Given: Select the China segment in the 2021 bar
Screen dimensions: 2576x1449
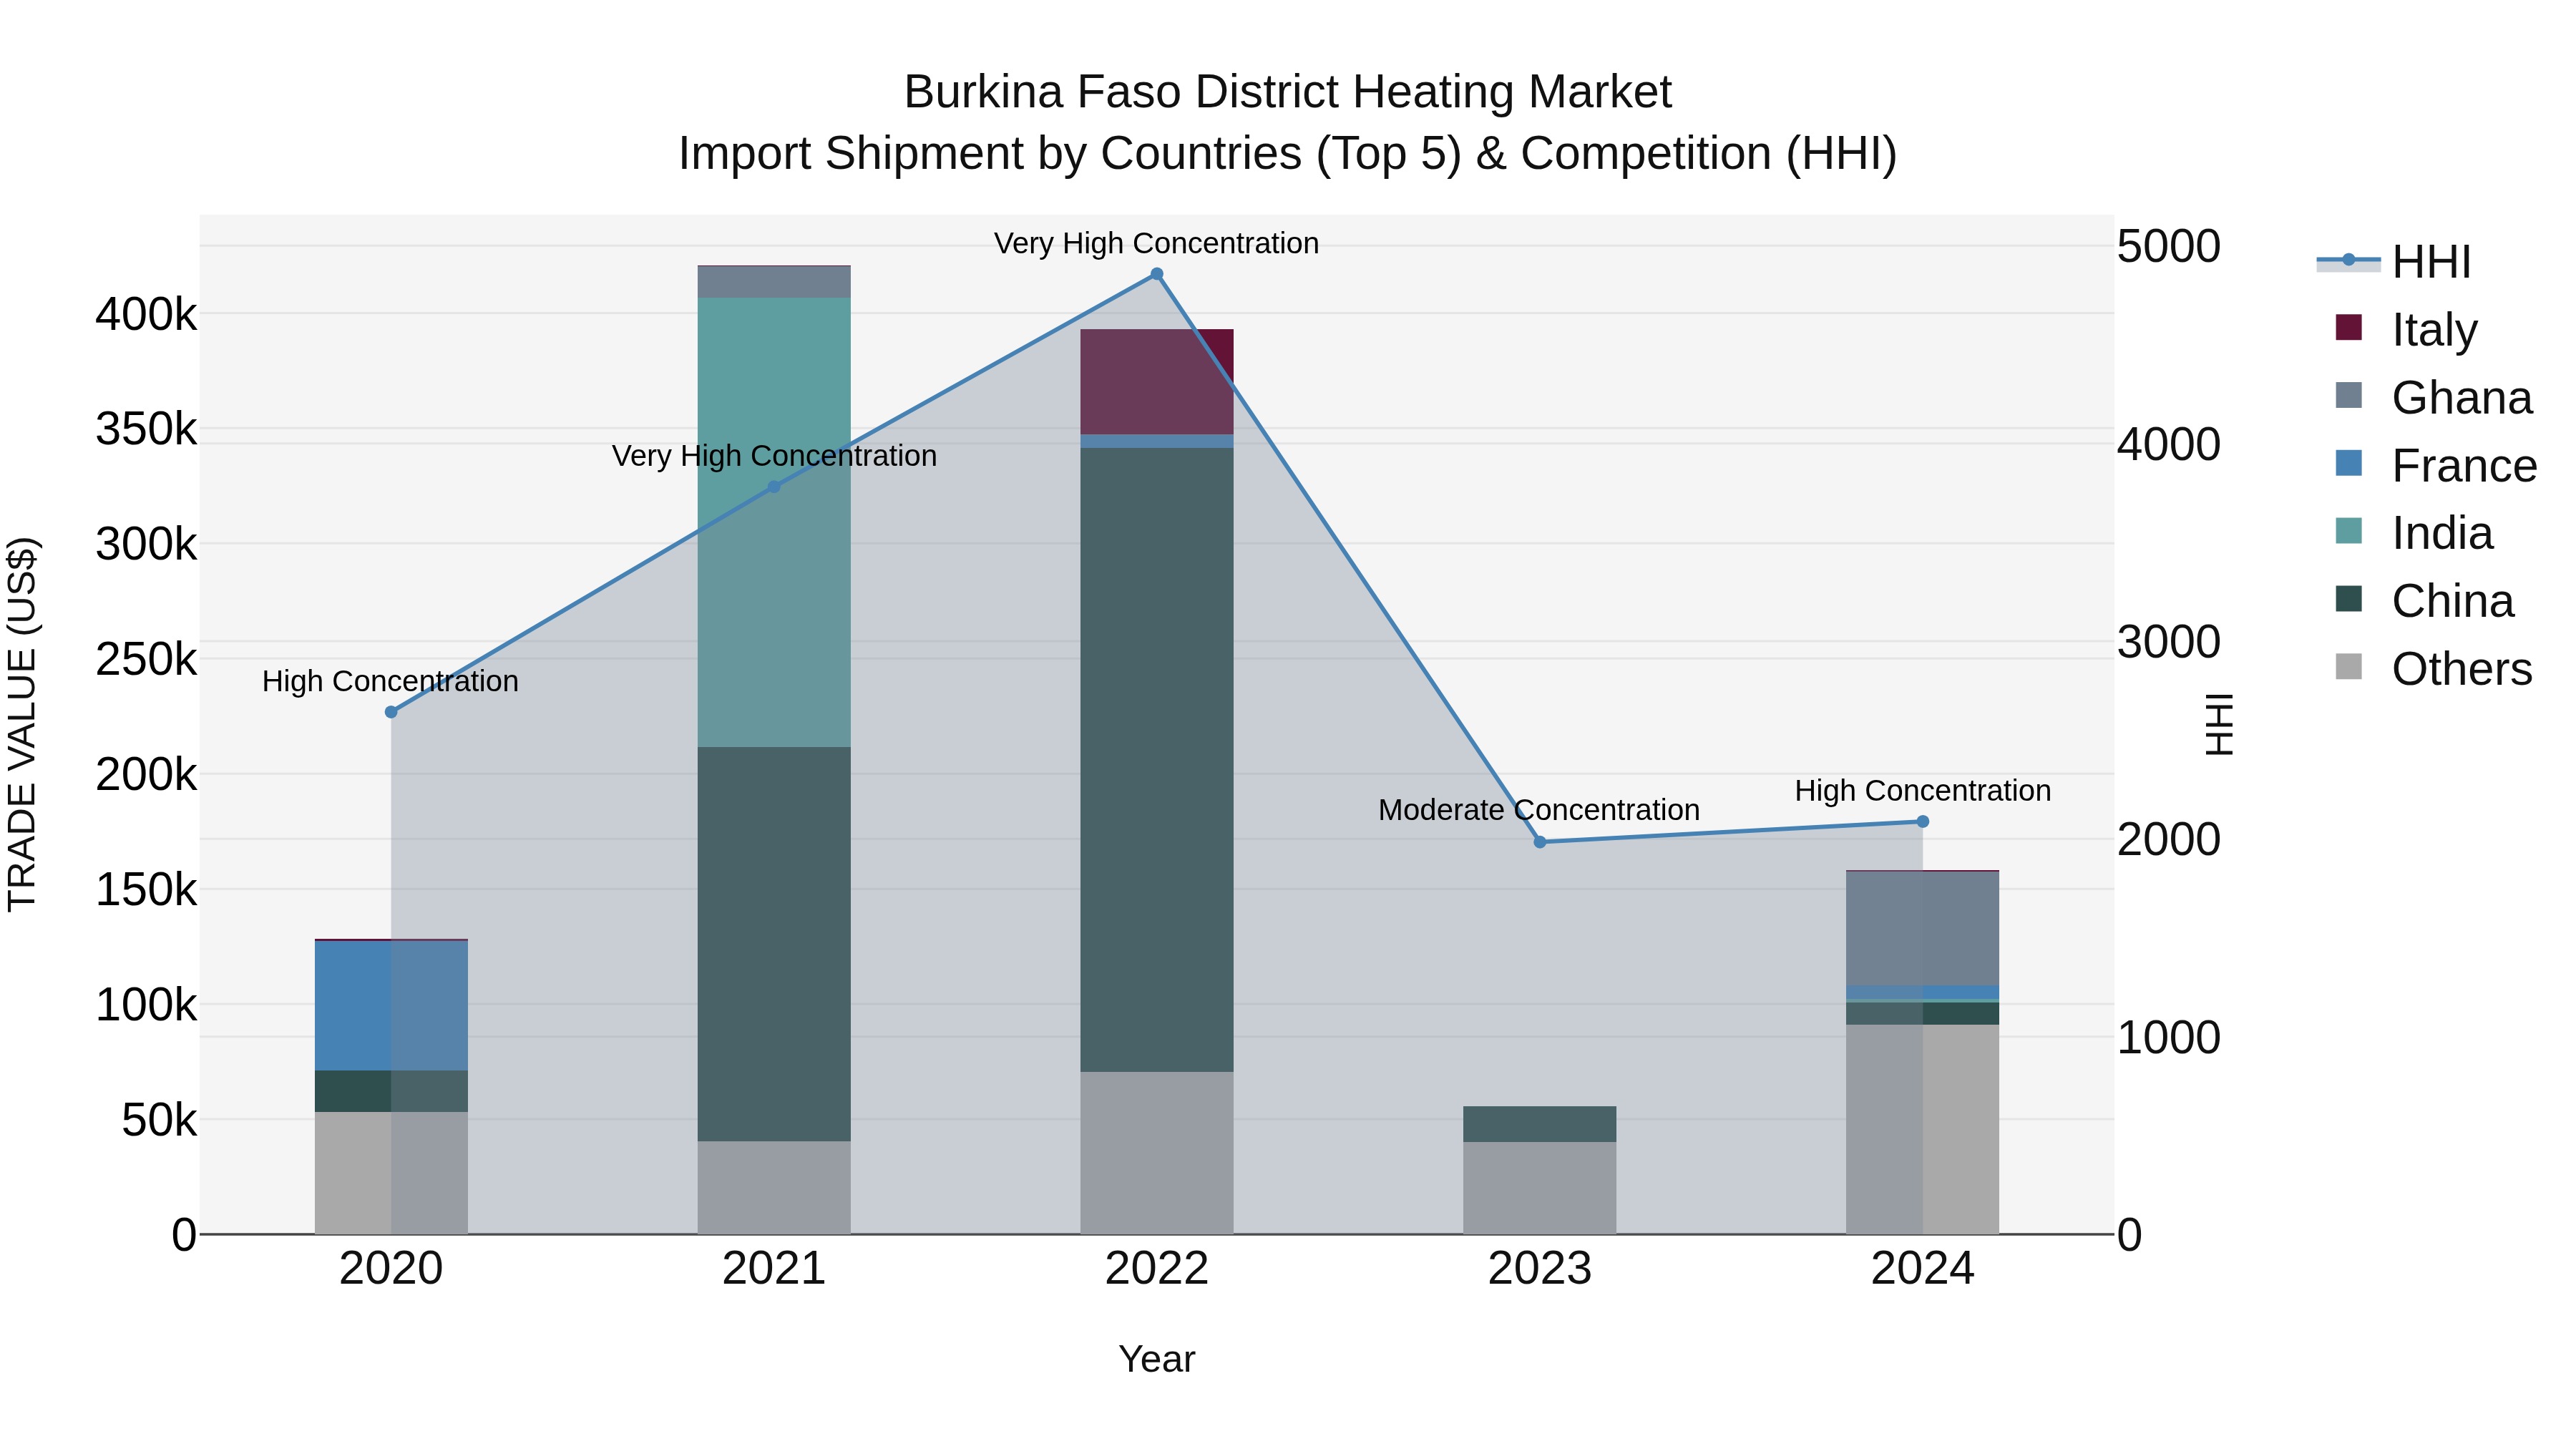Looking at the screenshot, I should coord(774,944).
